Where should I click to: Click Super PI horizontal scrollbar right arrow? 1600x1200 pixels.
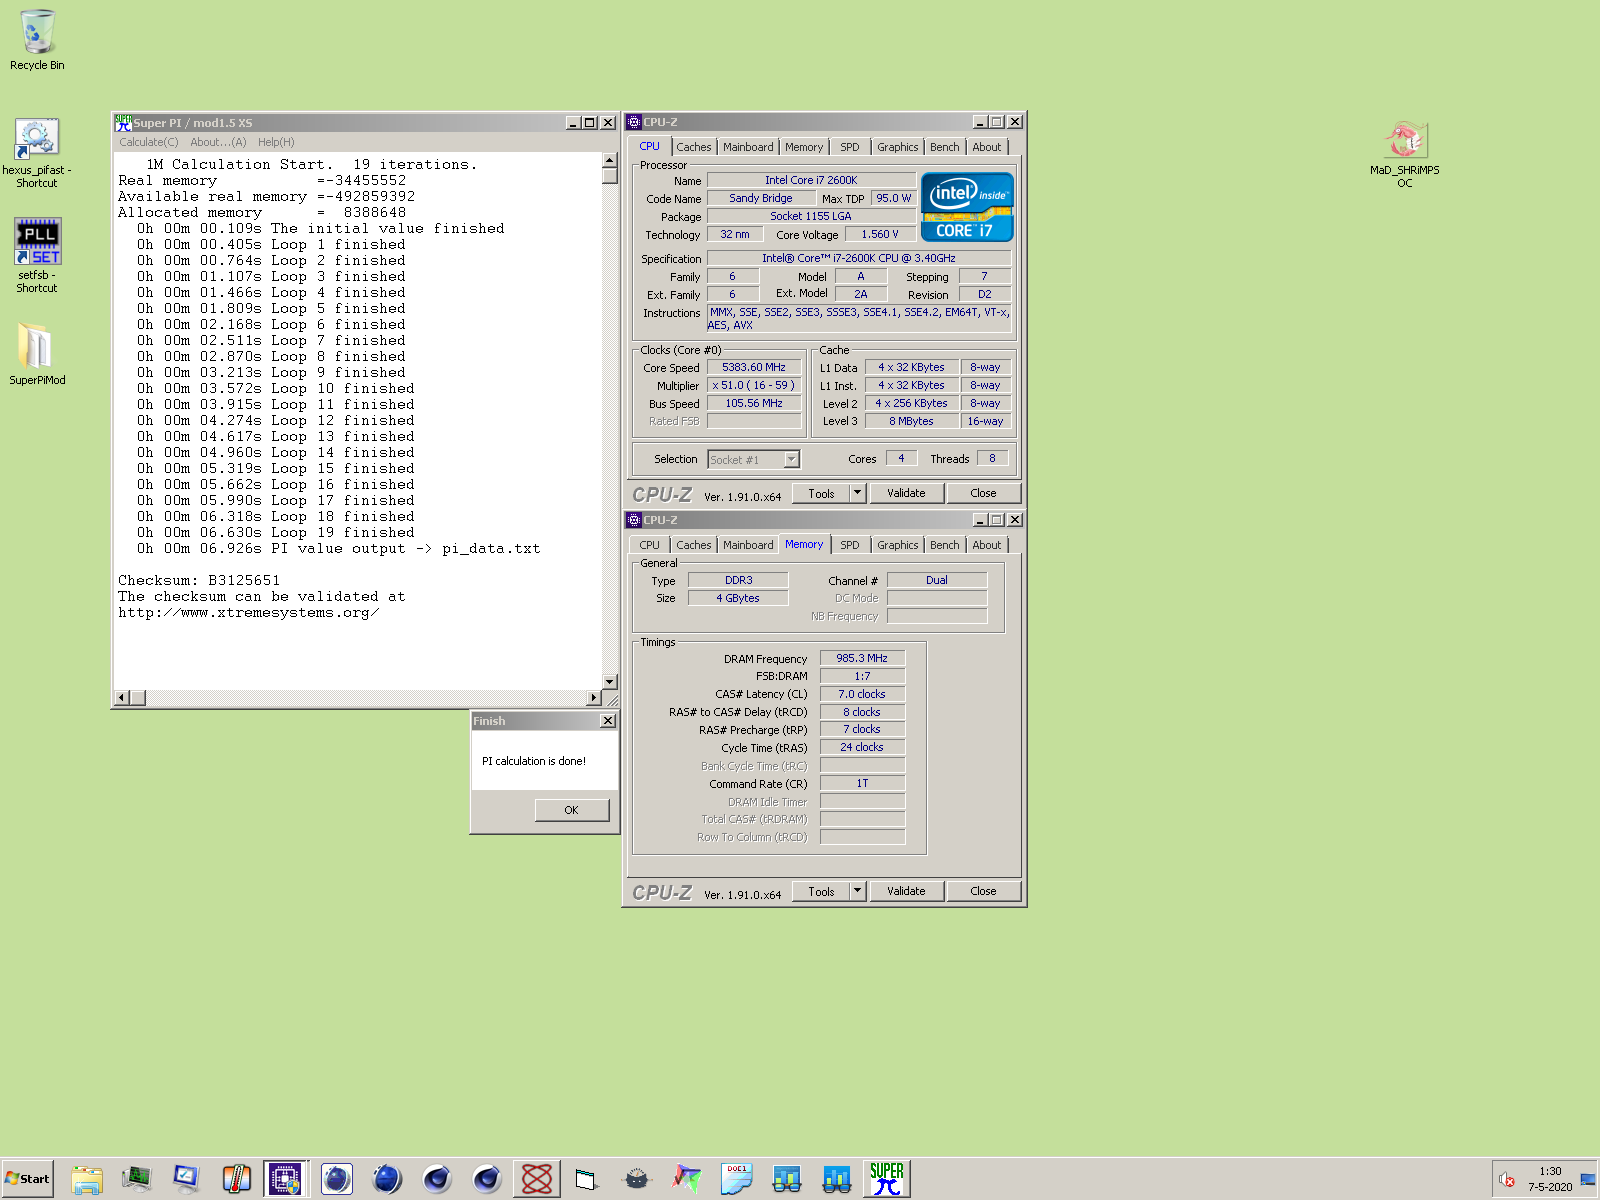(594, 698)
